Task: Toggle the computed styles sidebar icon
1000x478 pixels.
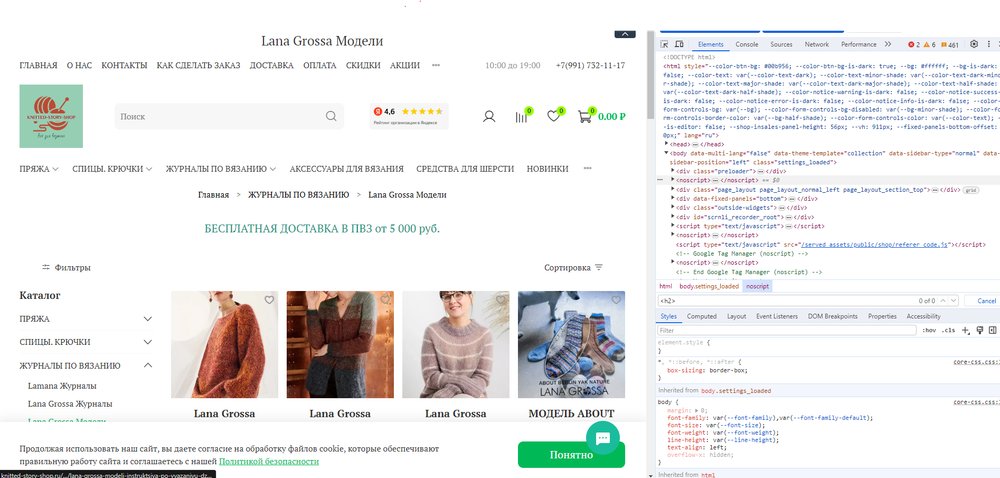Action: pyautogui.click(x=992, y=330)
